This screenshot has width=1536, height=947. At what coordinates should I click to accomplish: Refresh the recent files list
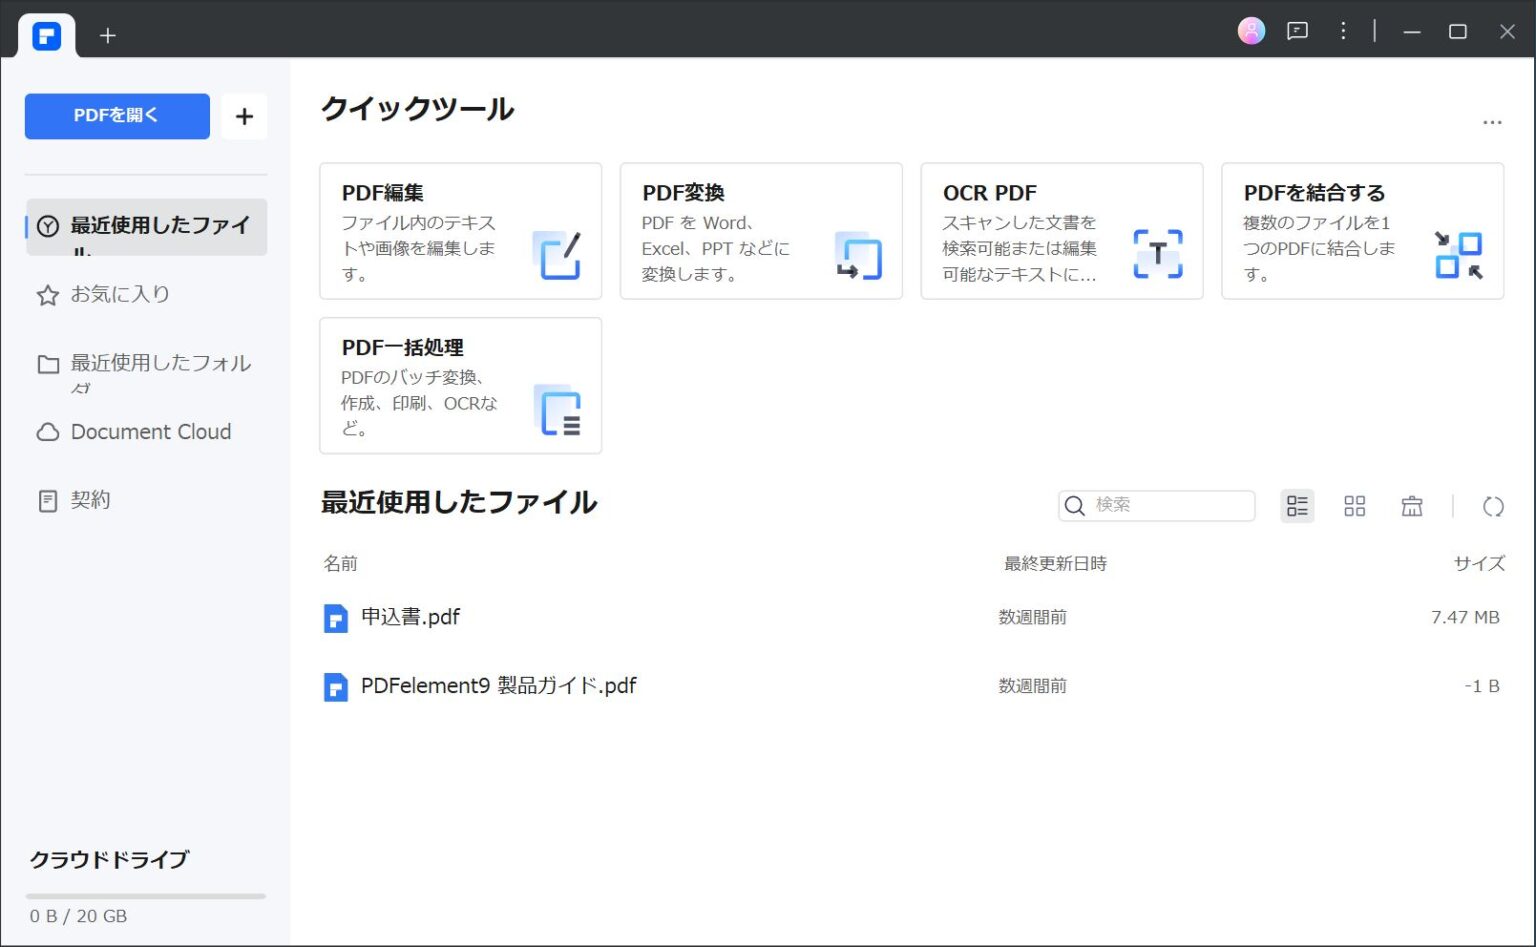click(x=1492, y=506)
